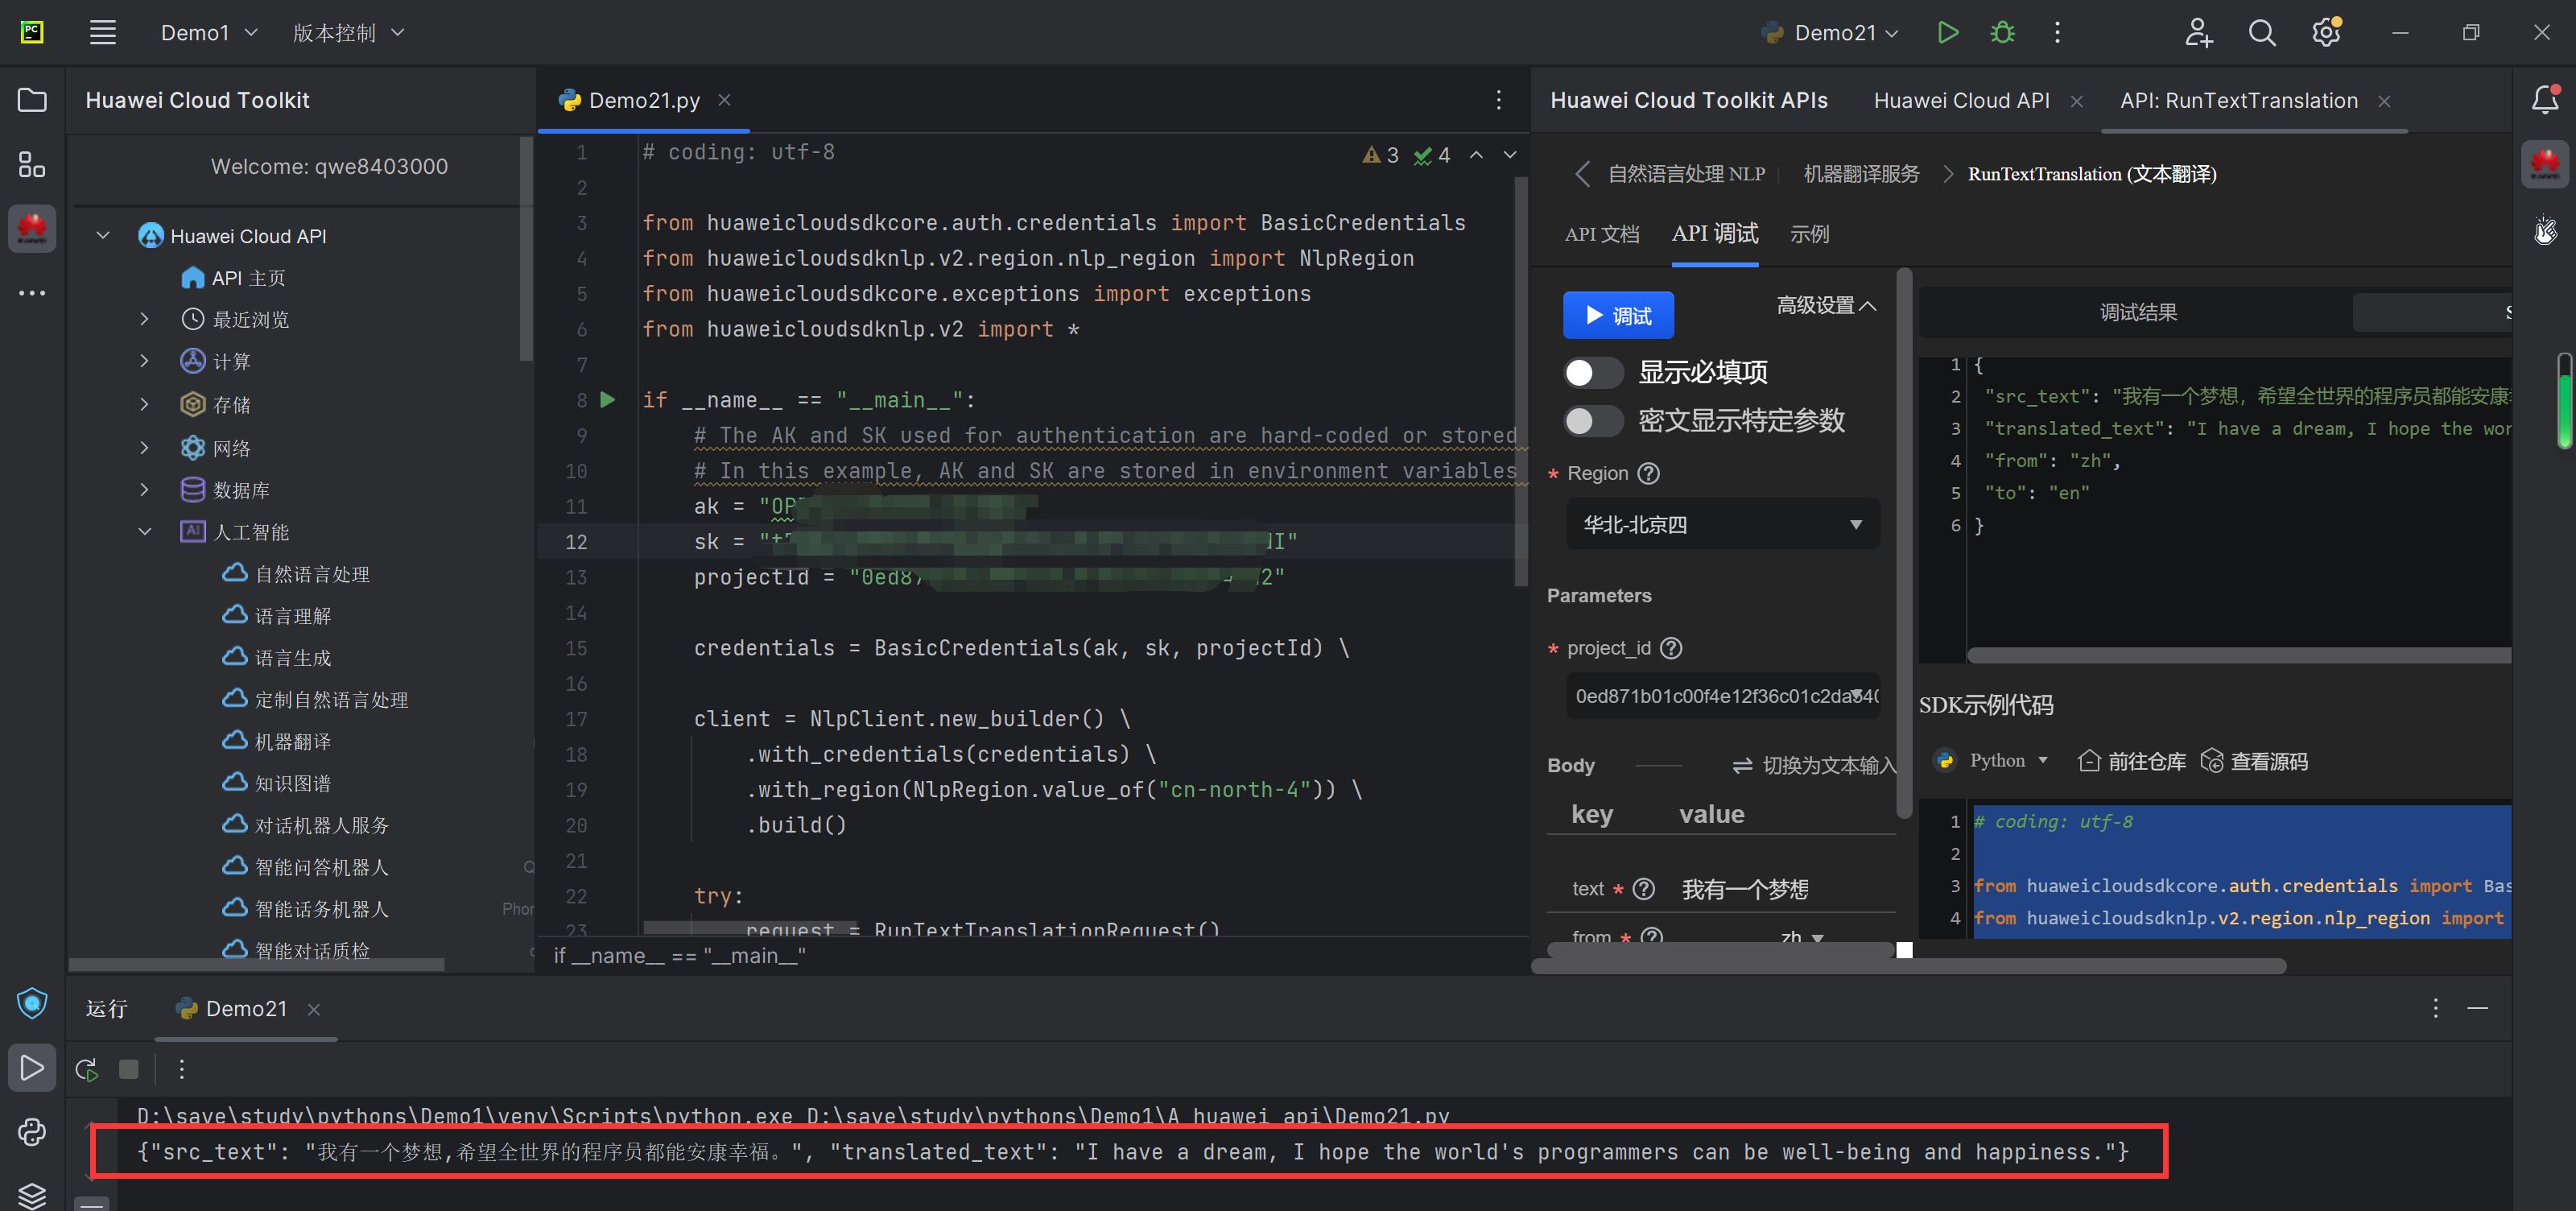Toggle 密文显示特定参数 switch

click(1593, 421)
